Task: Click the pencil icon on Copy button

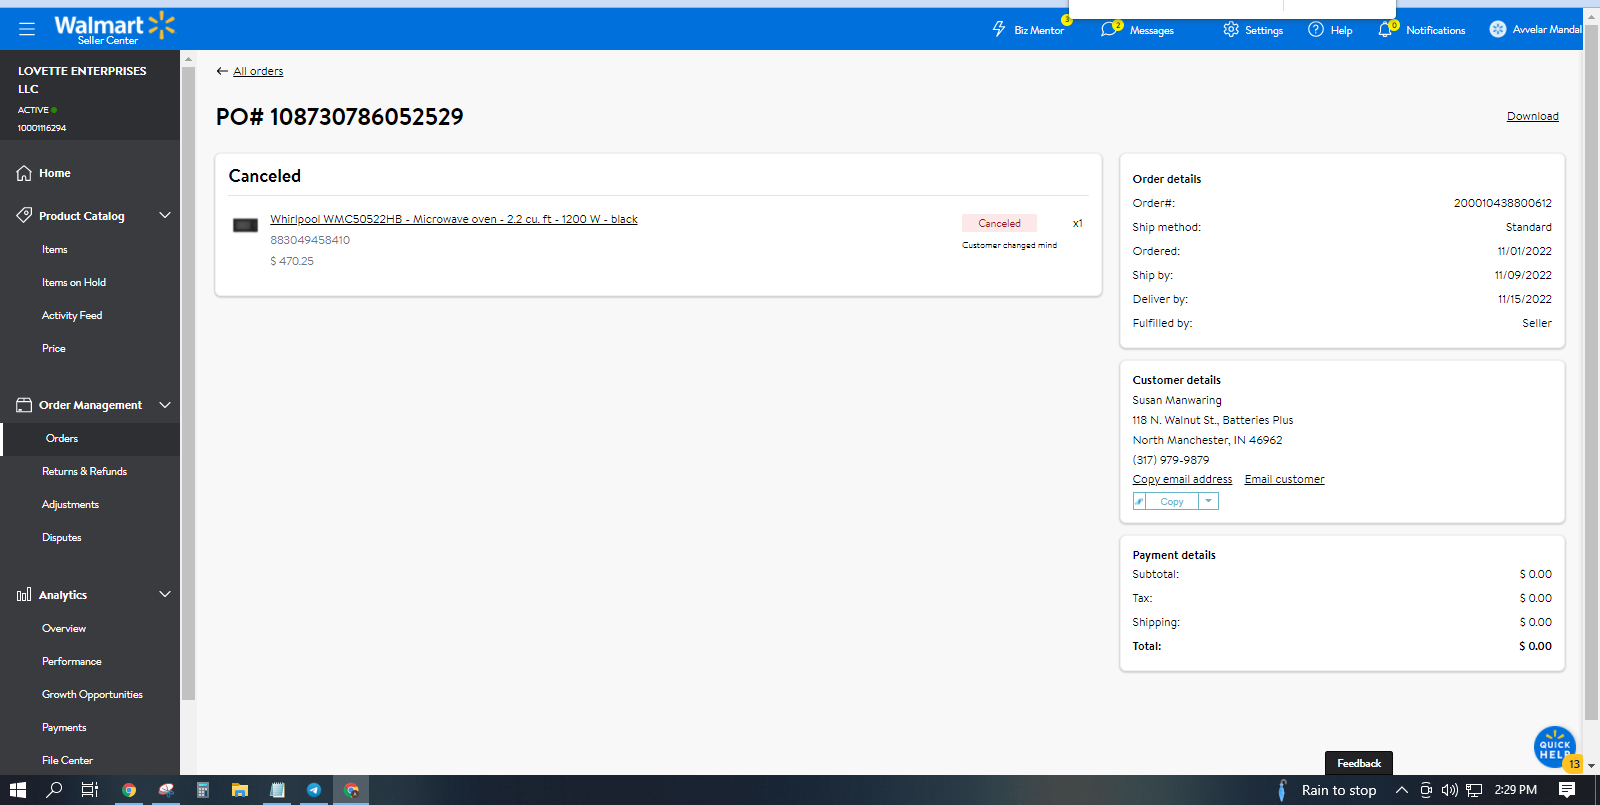Action: pos(1139,501)
